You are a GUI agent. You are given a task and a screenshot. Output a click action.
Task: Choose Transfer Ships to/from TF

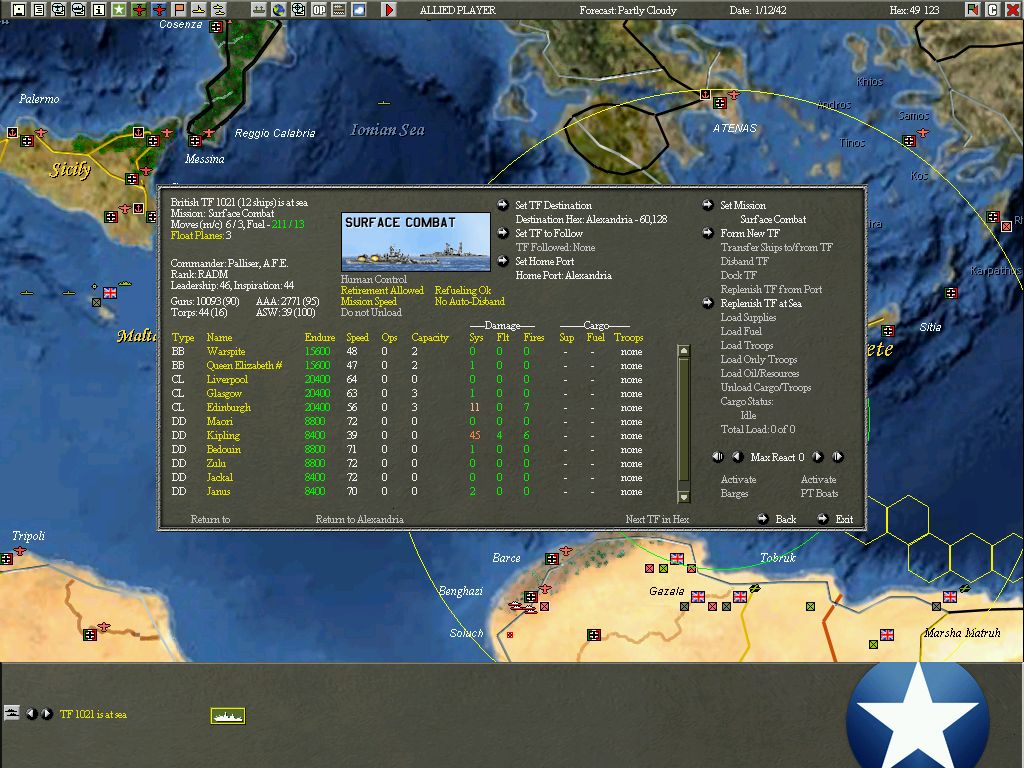(x=776, y=247)
